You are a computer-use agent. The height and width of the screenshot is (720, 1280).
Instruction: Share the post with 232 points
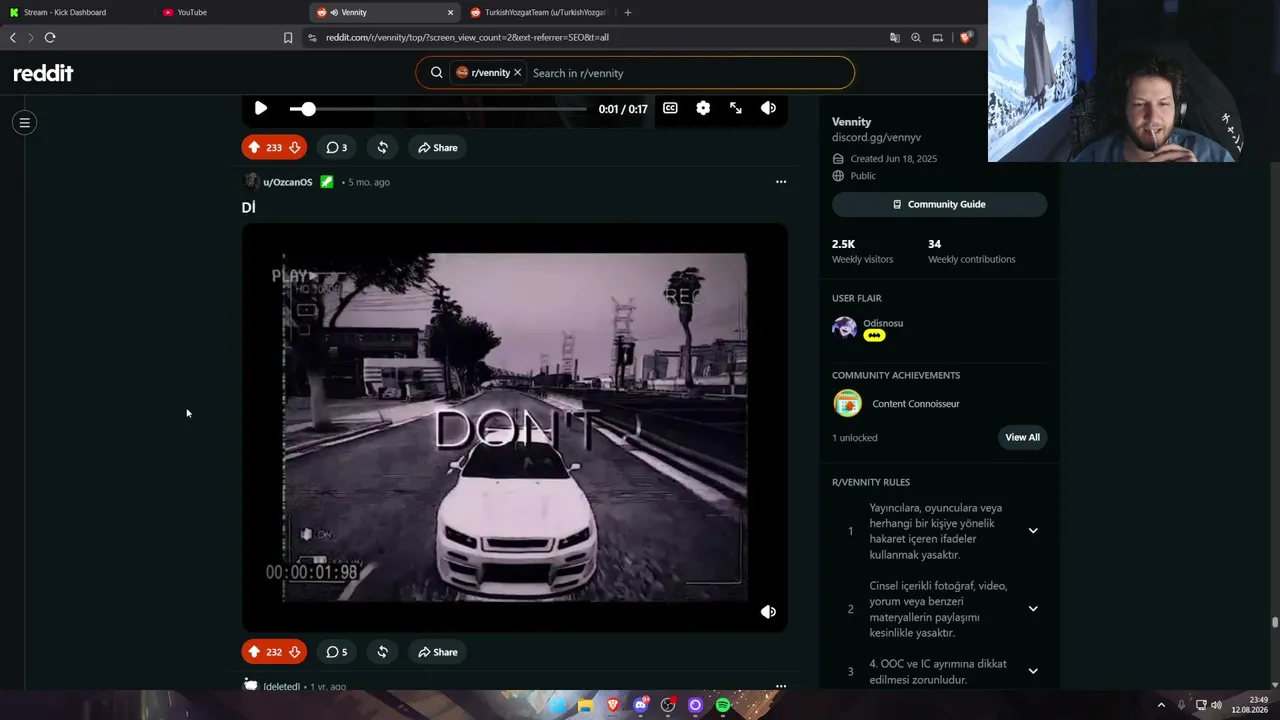tap(437, 652)
